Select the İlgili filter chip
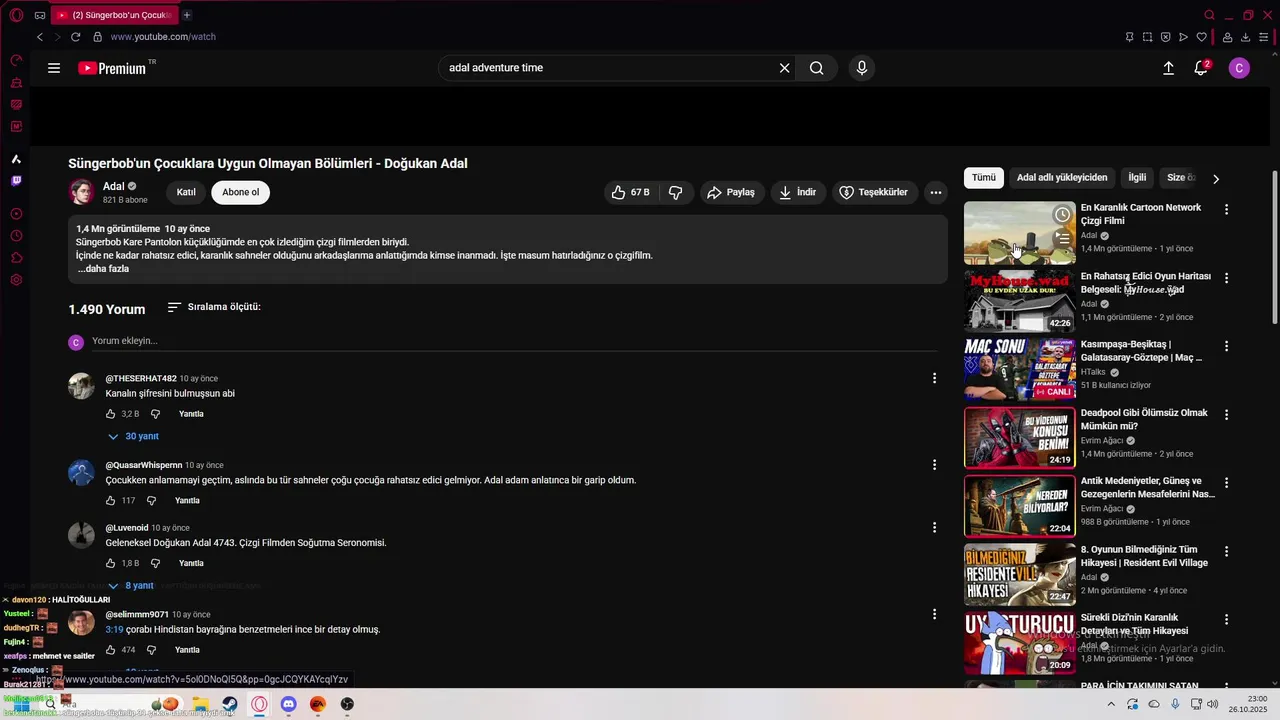The image size is (1280, 720). coord(1137,178)
